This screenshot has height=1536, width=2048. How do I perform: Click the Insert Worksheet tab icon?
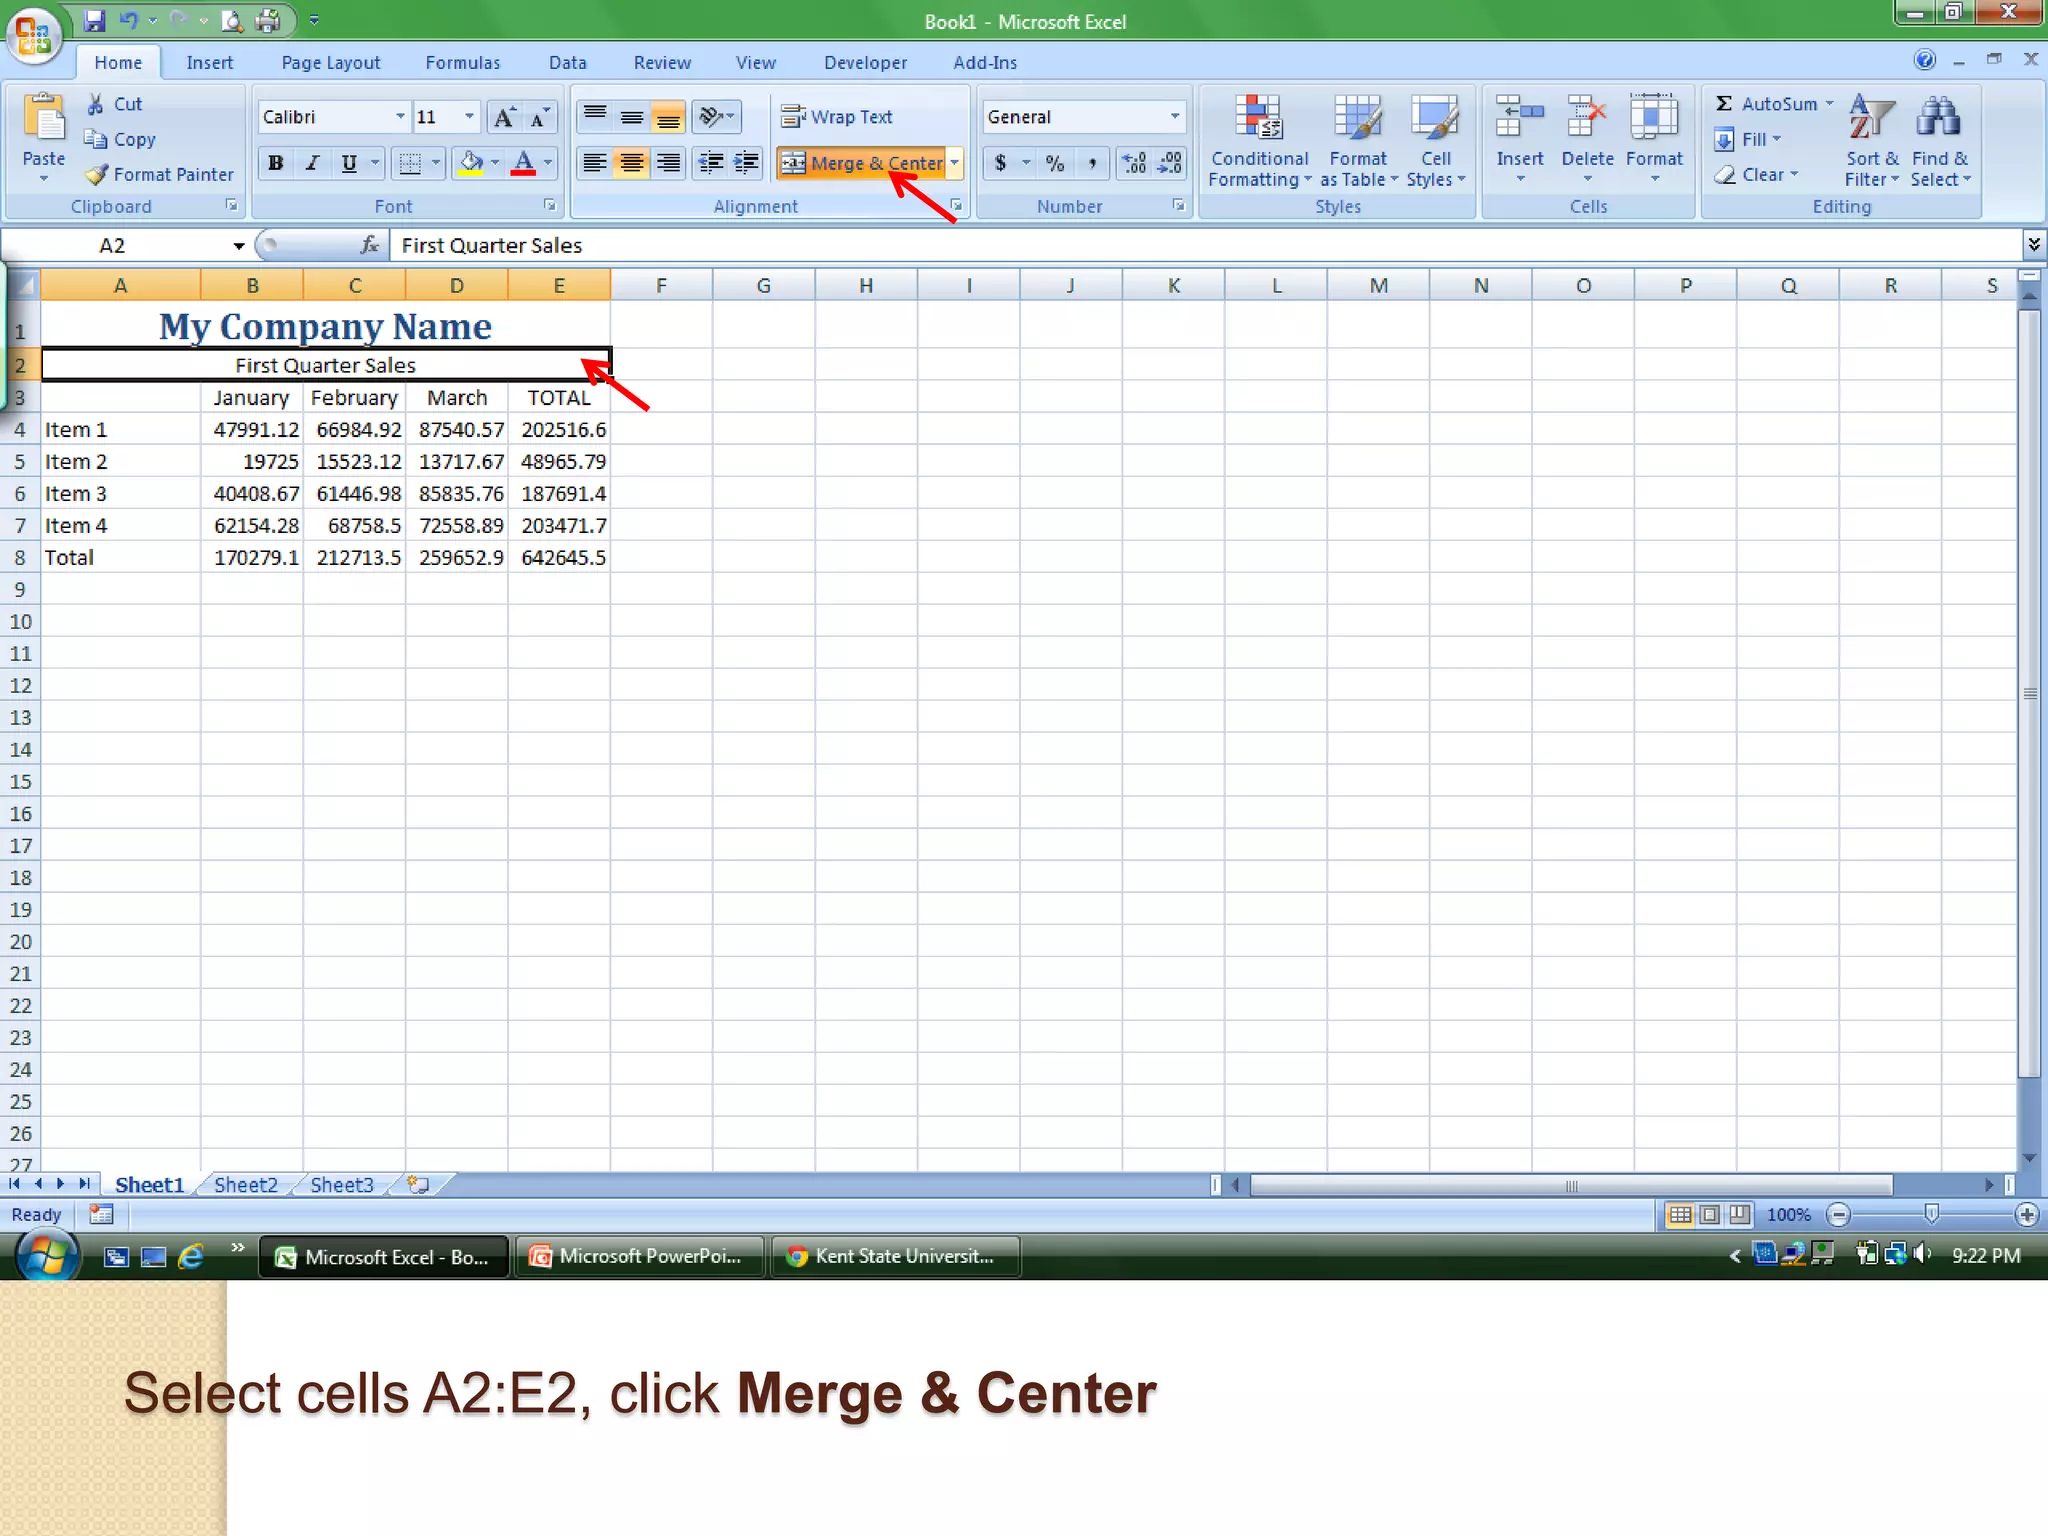pos(418,1184)
